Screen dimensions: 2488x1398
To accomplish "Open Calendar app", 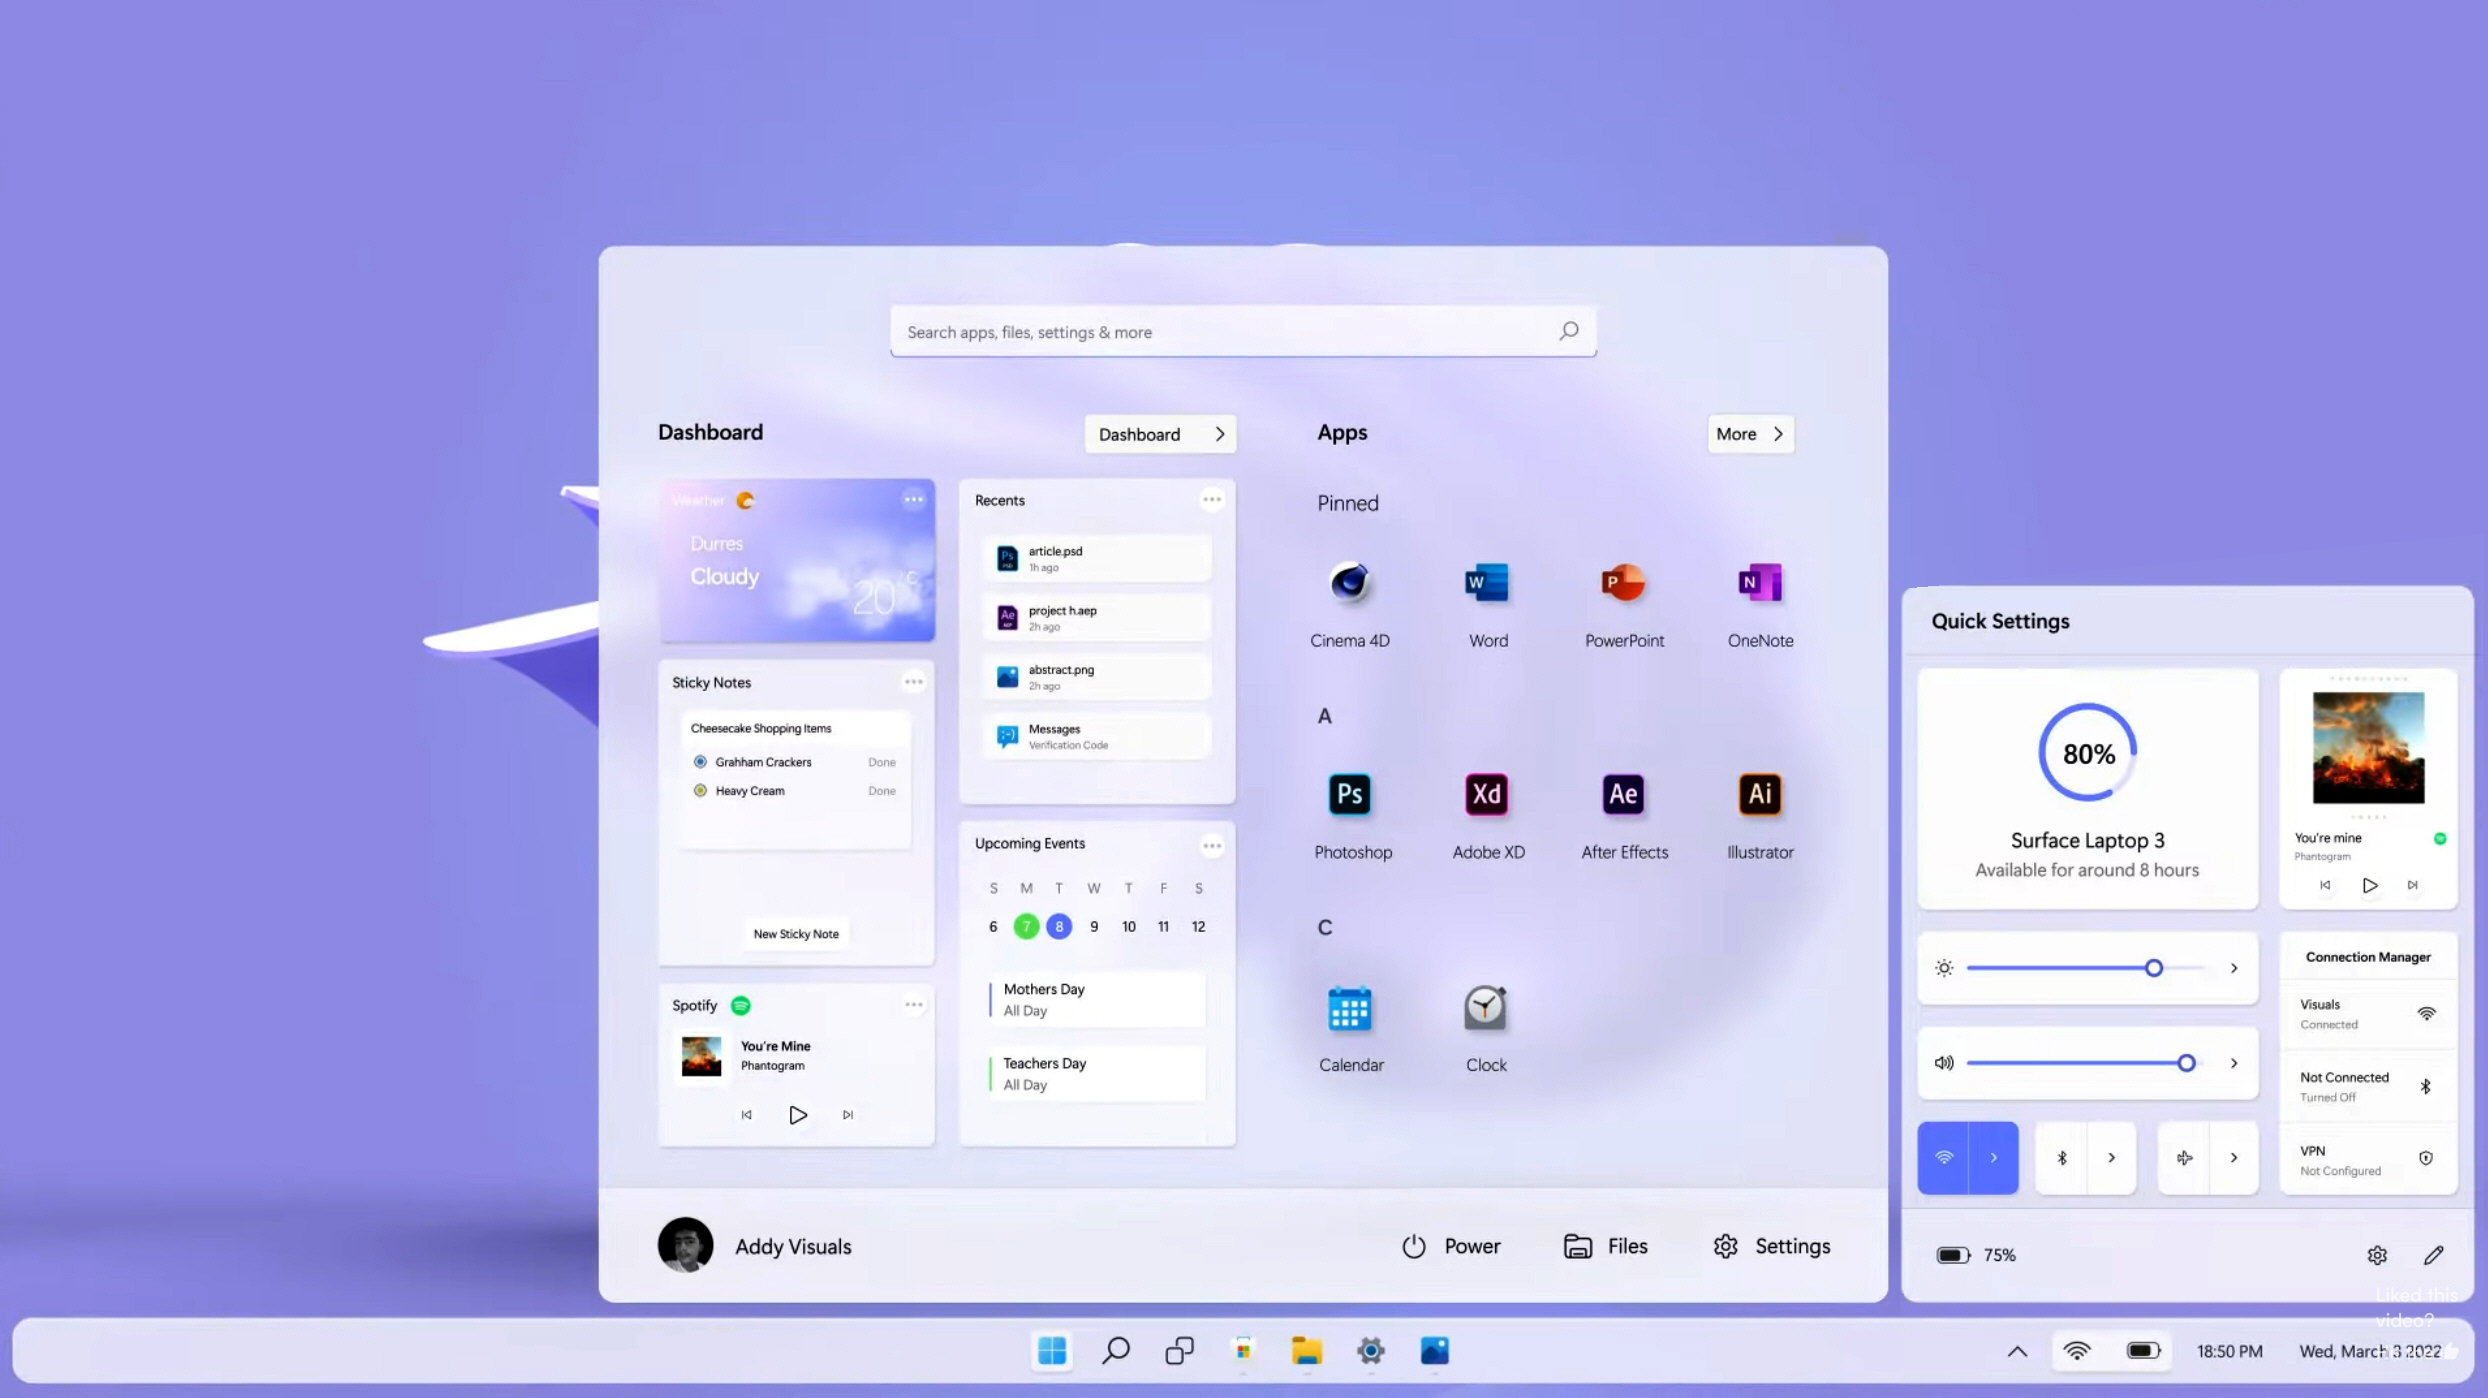I will coord(1350,1008).
